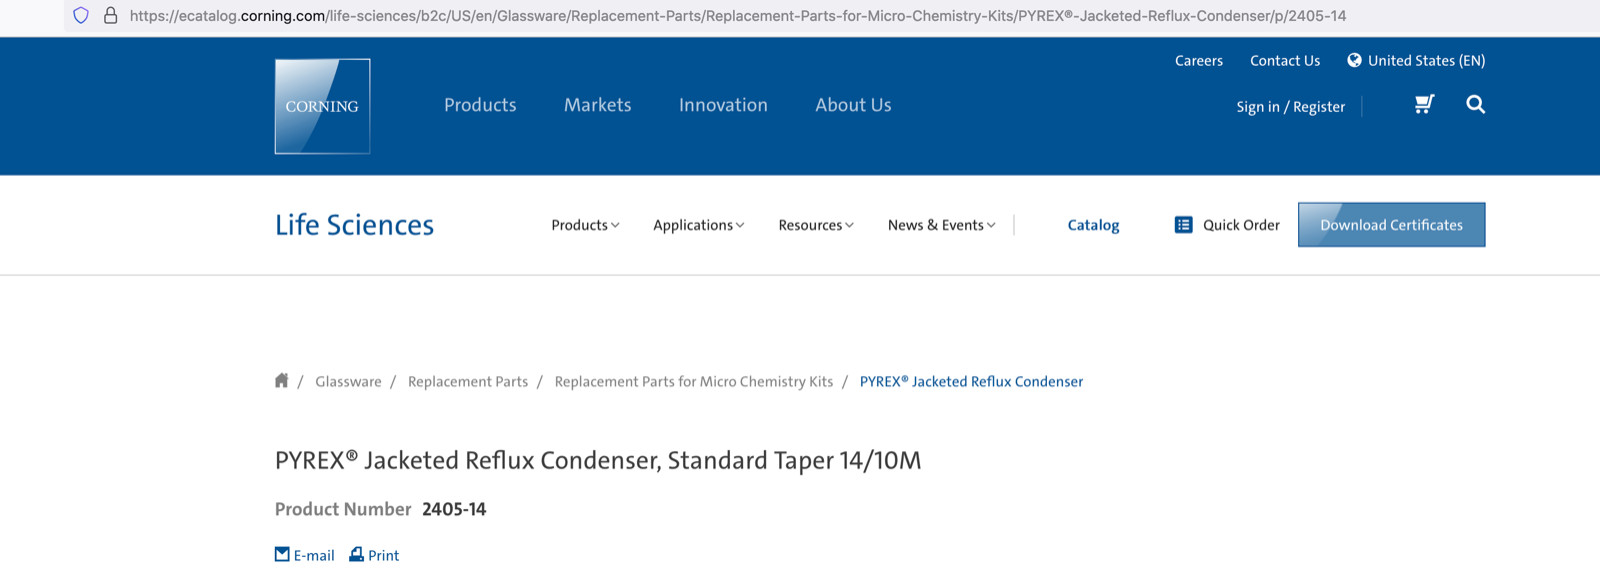Click the Corning logo
The image size is (1600, 582).
tap(322, 106)
